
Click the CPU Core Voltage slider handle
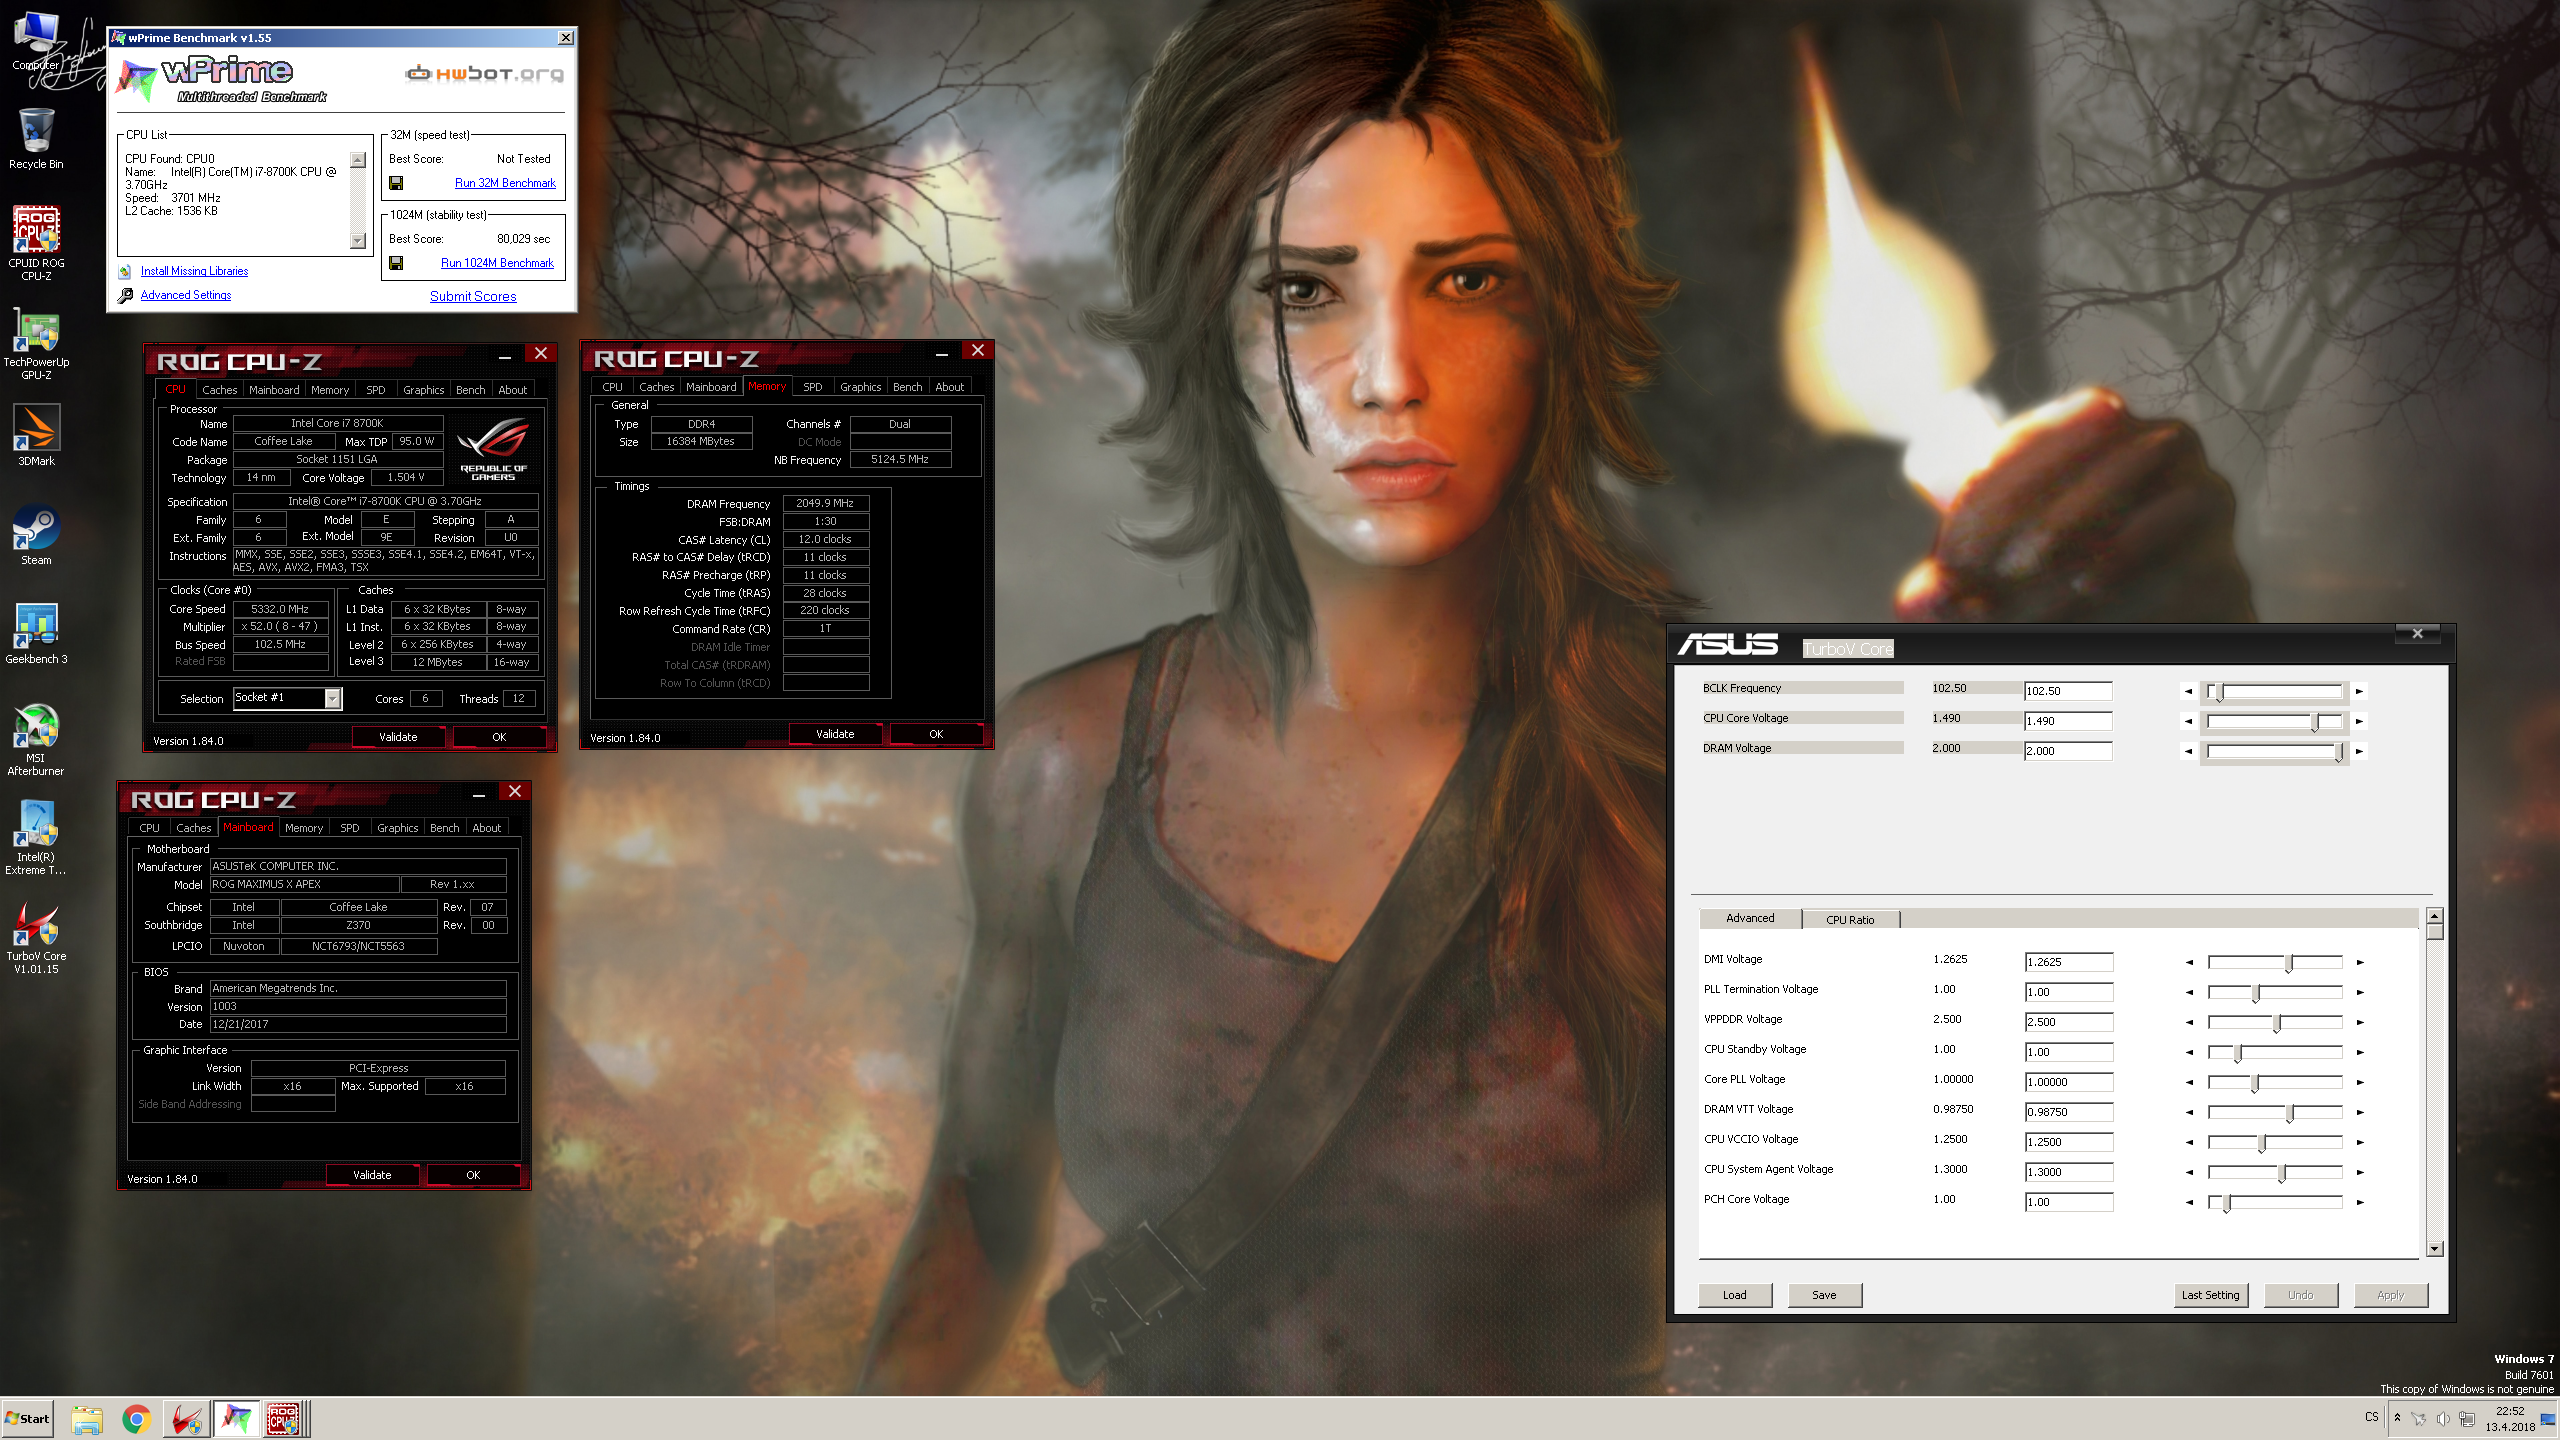click(2314, 722)
